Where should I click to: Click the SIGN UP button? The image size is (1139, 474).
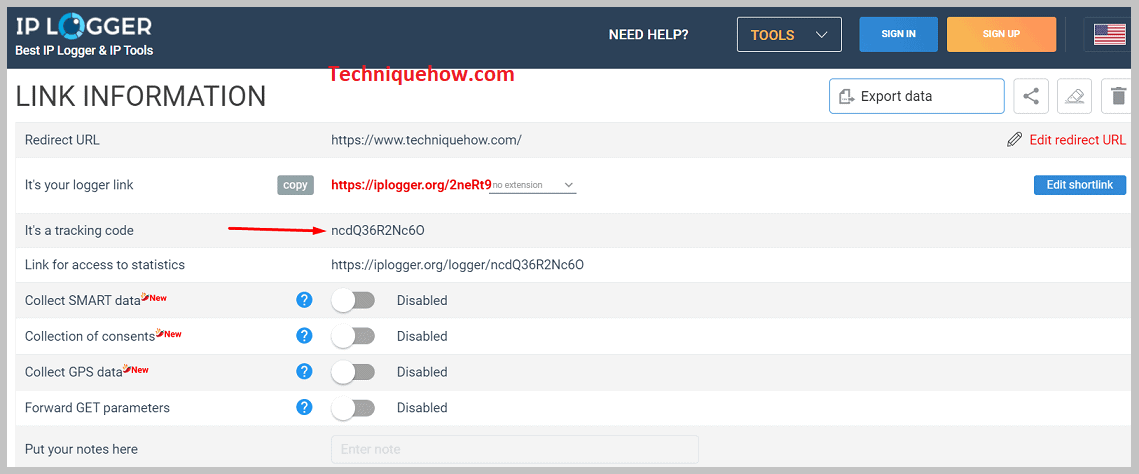point(1001,34)
